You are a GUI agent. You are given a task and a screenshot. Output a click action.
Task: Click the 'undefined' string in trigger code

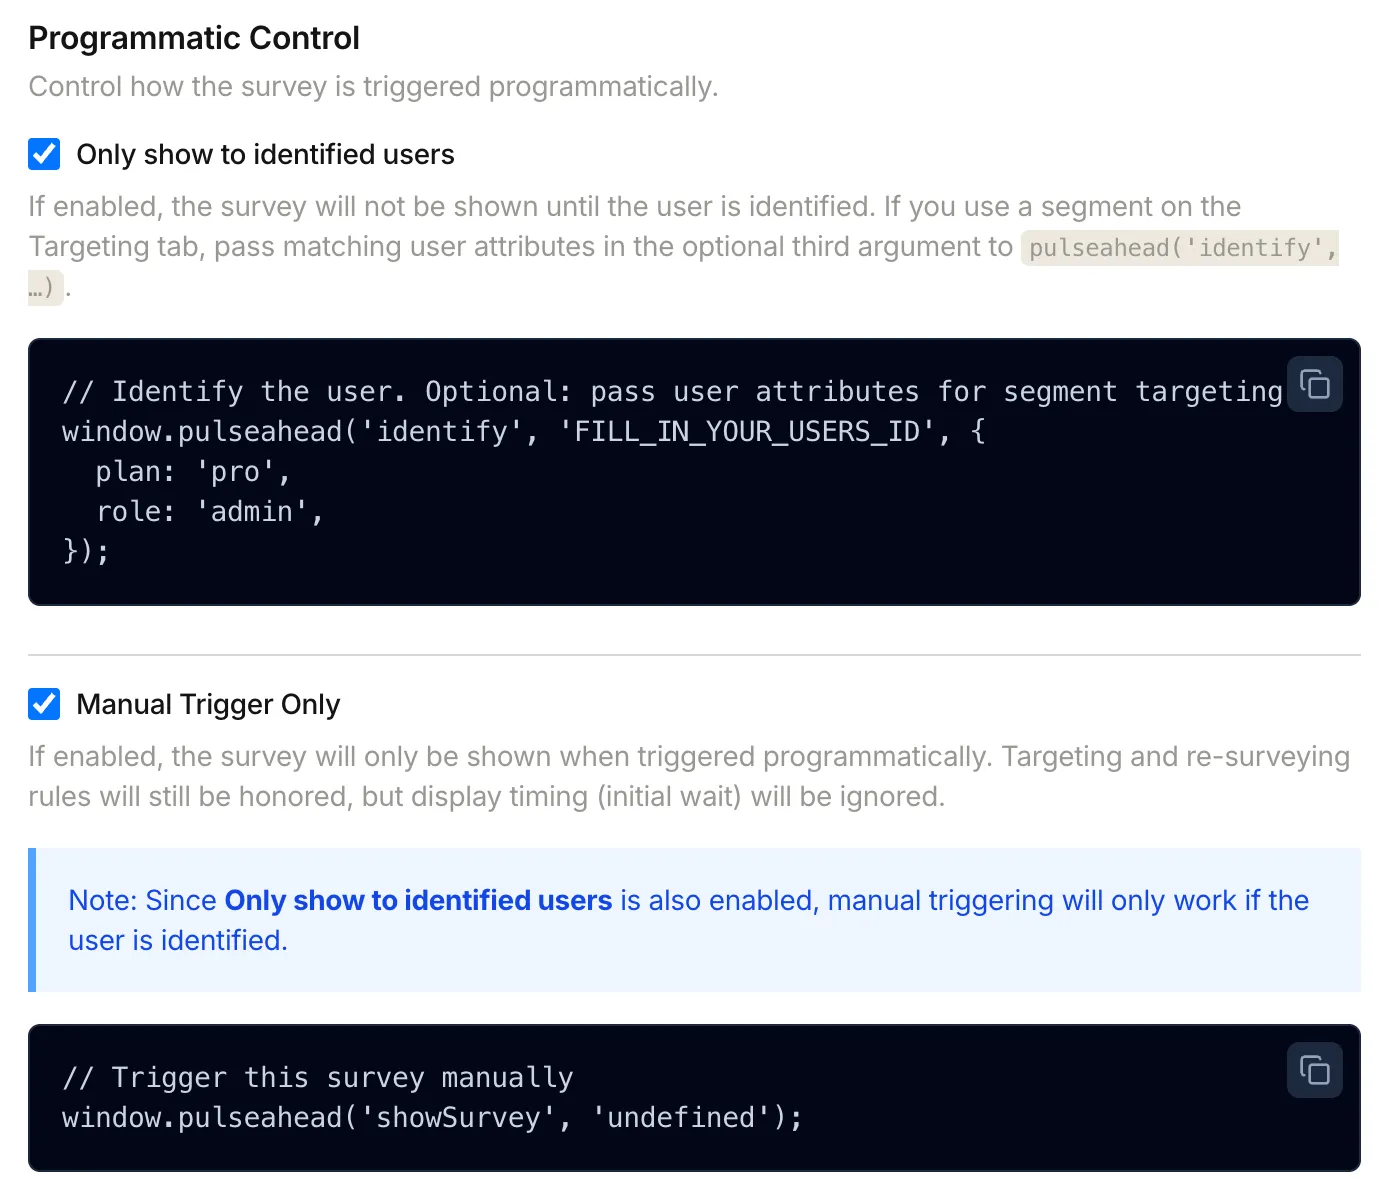click(681, 1117)
